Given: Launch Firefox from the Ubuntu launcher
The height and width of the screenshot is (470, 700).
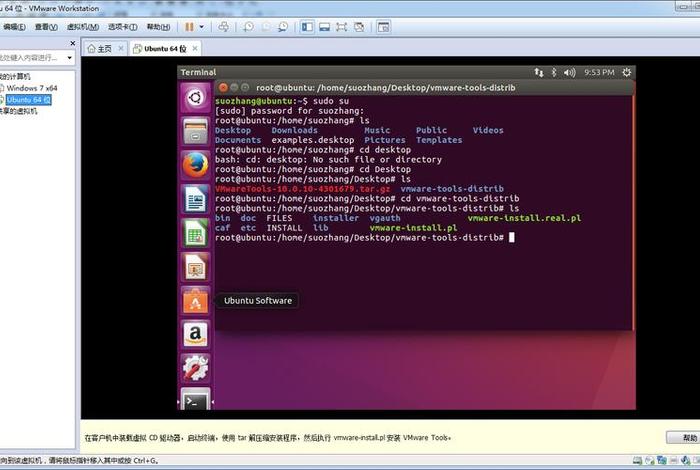Looking at the screenshot, I should tap(195, 165).
